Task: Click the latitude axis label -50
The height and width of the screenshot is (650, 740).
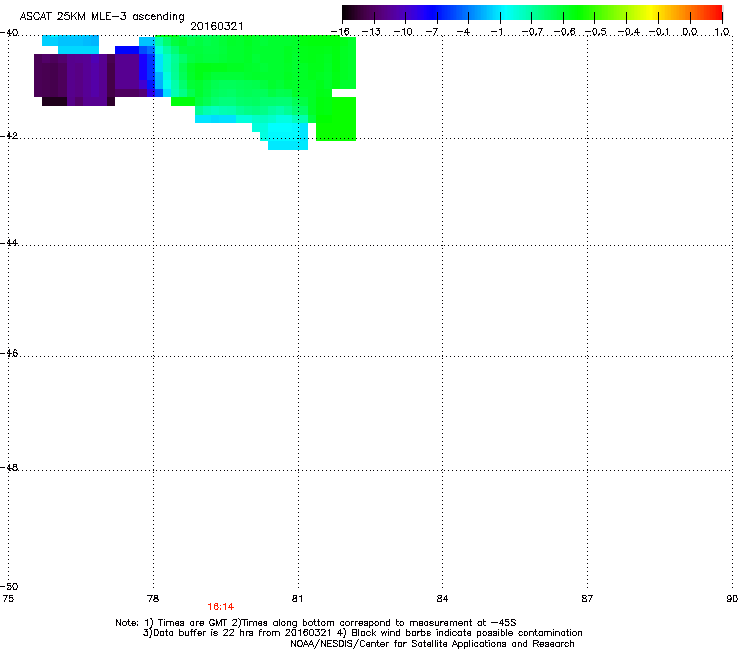Action: 9,586
